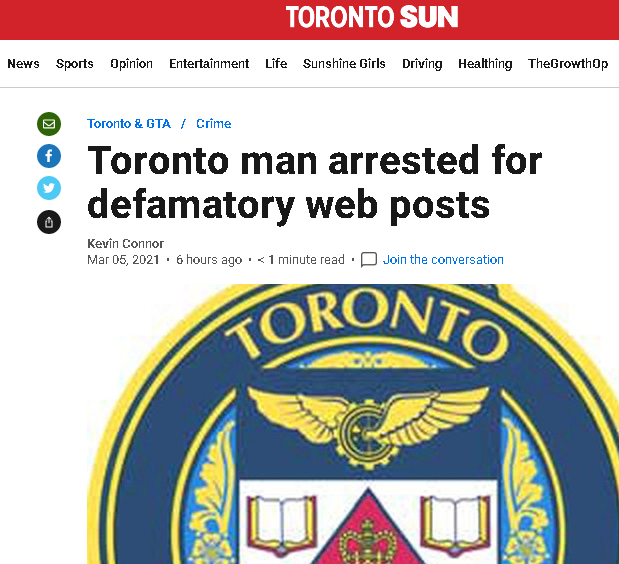Share article on Twitter

click(x=49, y=188)
